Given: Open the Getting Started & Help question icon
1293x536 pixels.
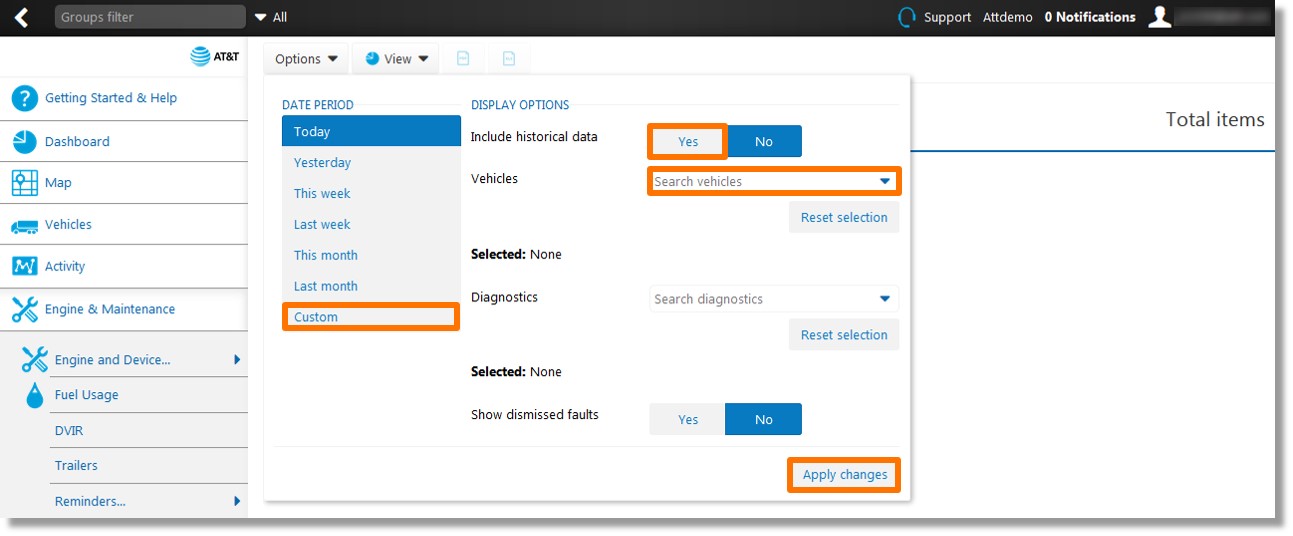Looking at the screenshot, I should [x=25, y=98].
